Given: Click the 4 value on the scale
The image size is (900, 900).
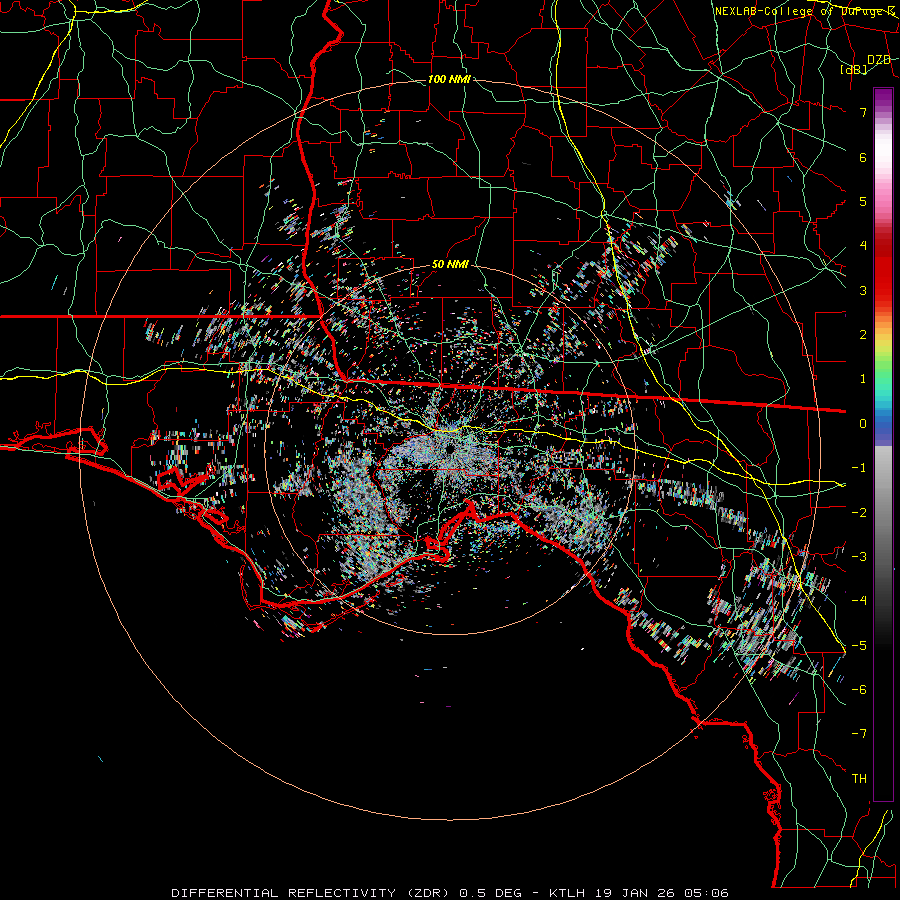Looking at the screenshot, I should pos(863,246).
